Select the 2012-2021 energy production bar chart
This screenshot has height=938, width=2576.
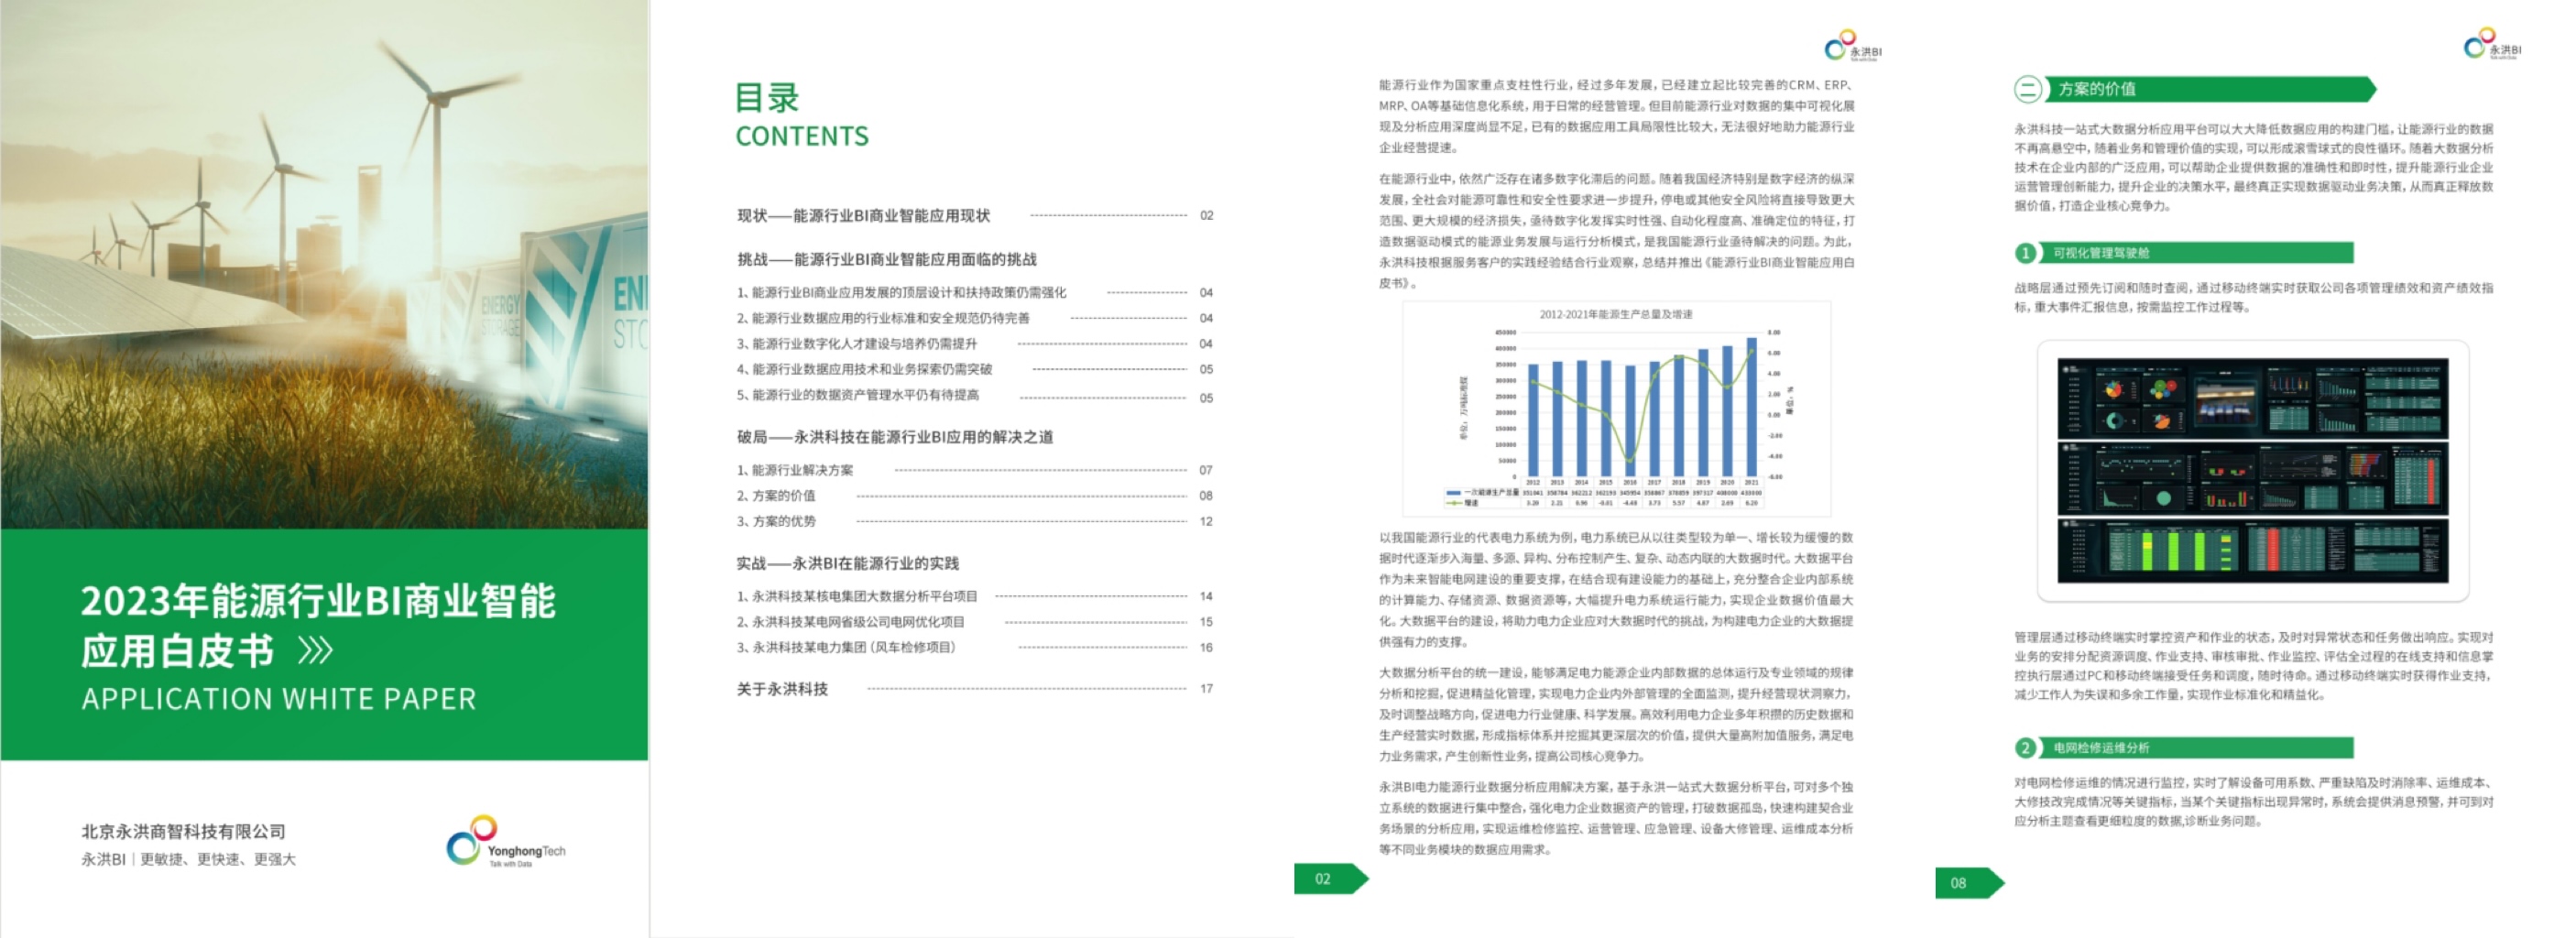[x=1617, y=409]
